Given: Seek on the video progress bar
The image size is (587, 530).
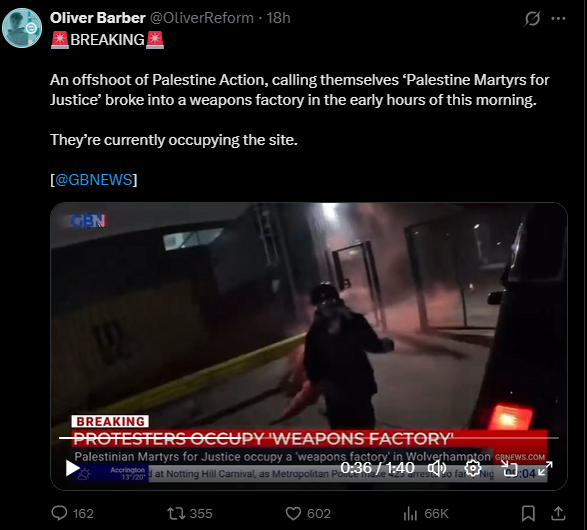Looking at the screenshot, I should pyautogui.click(x=308, y=438).
